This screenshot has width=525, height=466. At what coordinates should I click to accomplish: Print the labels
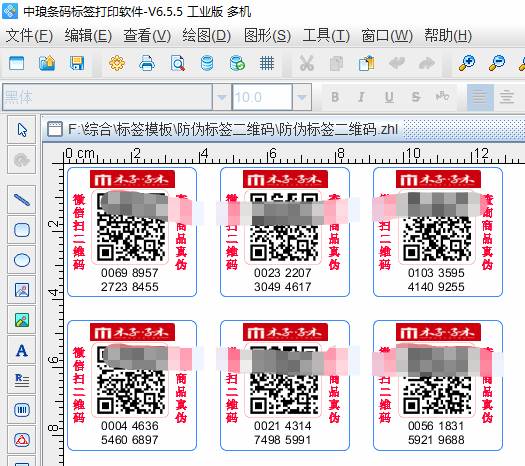pos(147,63)
